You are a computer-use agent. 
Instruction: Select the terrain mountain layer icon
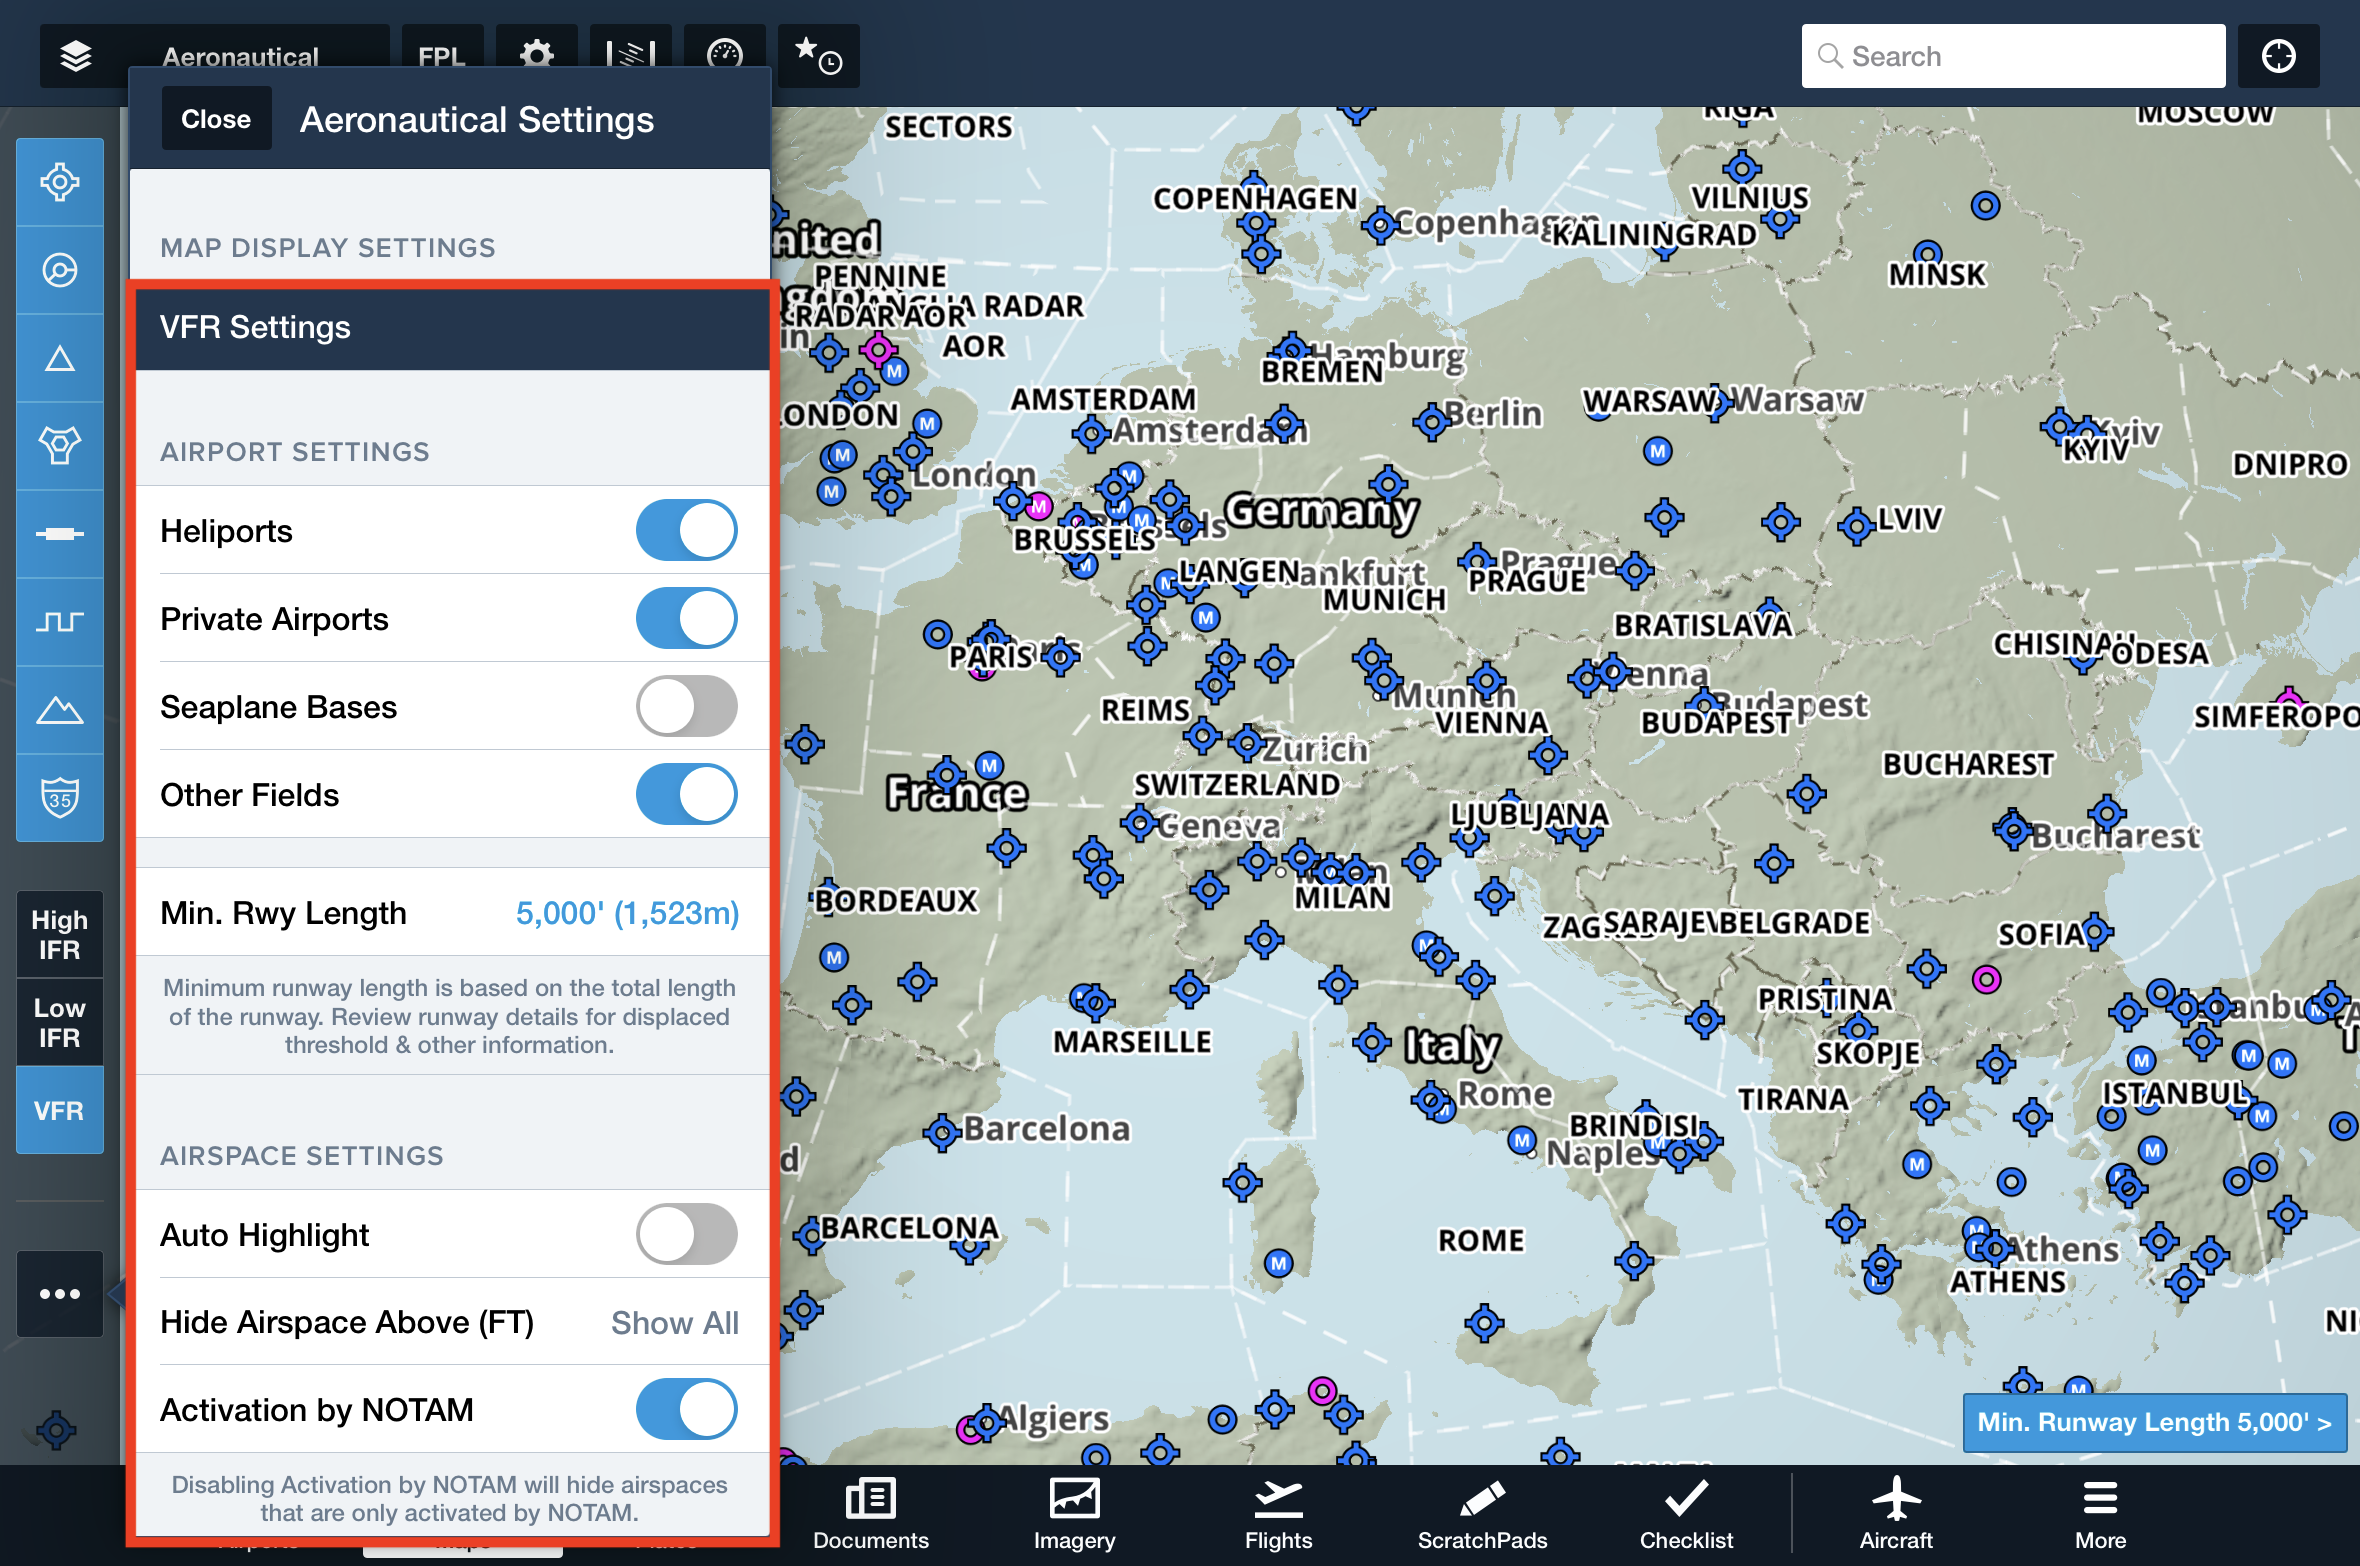pyautogui.click(x=60, y=710)
